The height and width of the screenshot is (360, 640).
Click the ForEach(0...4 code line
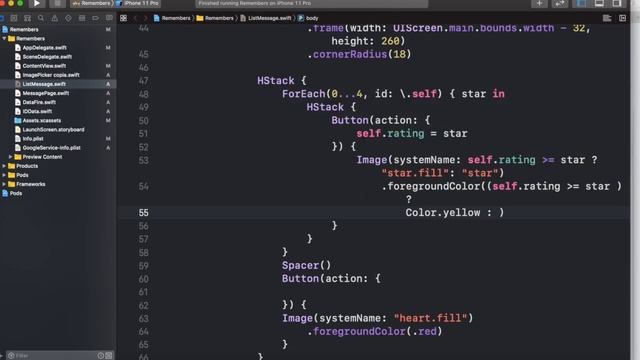coord(393,94)
